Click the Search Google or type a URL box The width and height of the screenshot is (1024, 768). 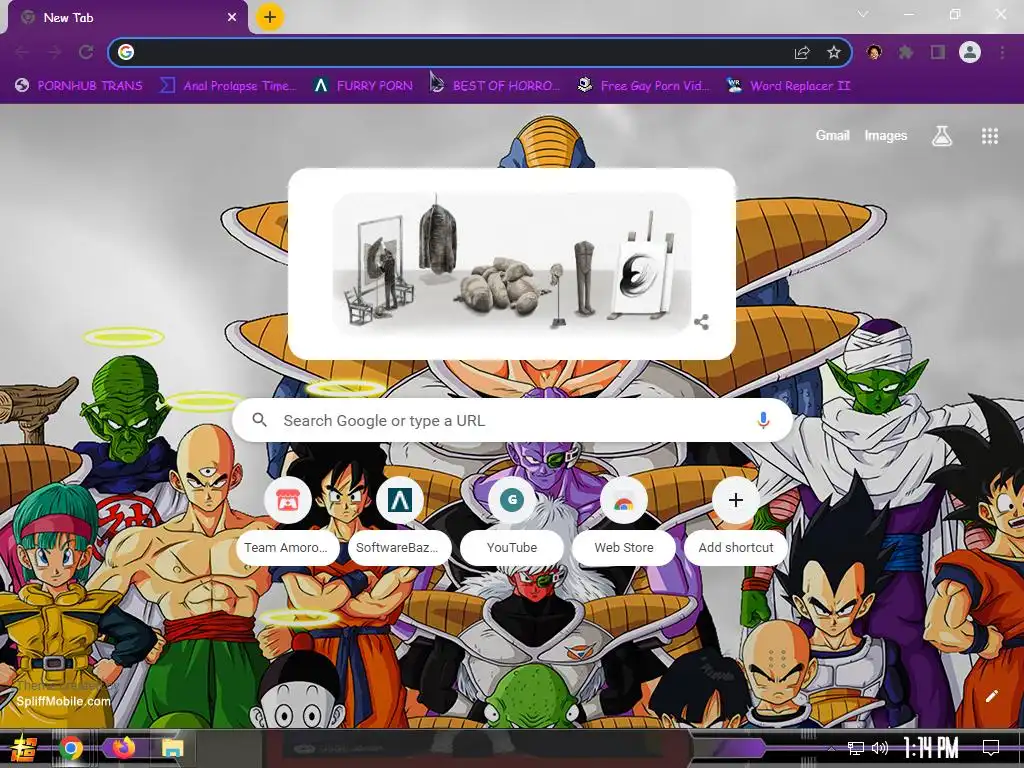(513, 421)
